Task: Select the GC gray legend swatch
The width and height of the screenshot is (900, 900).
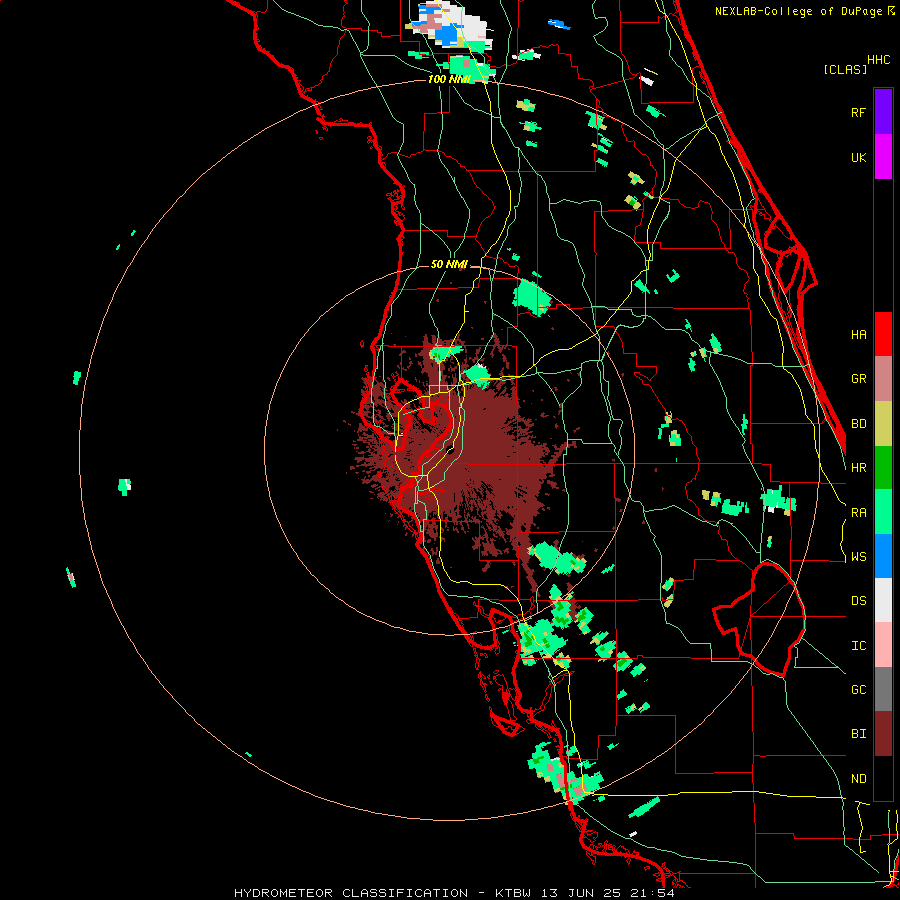Action: (x=883, y=689)
